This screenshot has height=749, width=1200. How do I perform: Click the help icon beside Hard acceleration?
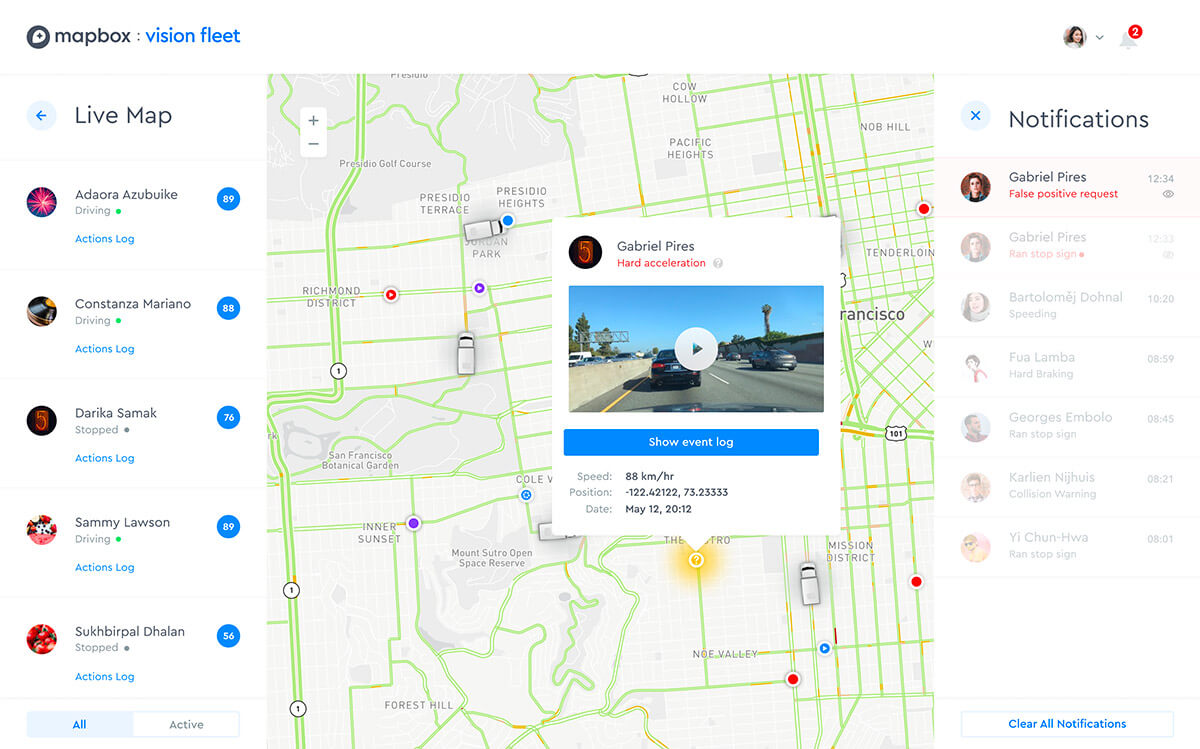(x=720, y=262)
